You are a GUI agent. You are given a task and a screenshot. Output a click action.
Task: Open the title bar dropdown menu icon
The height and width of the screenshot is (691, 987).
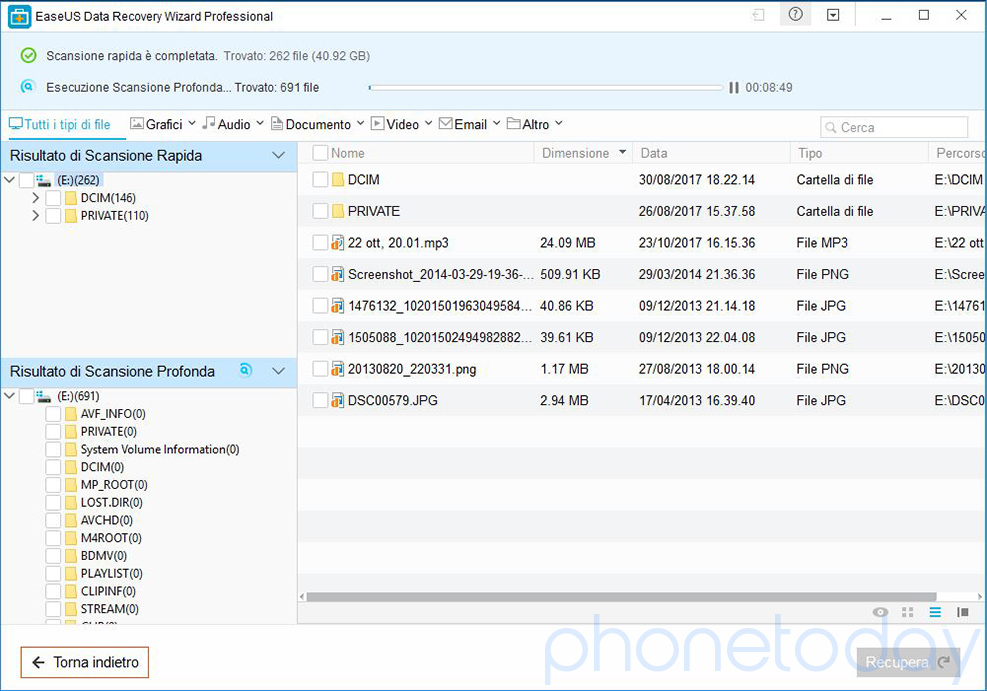[833, 15]
